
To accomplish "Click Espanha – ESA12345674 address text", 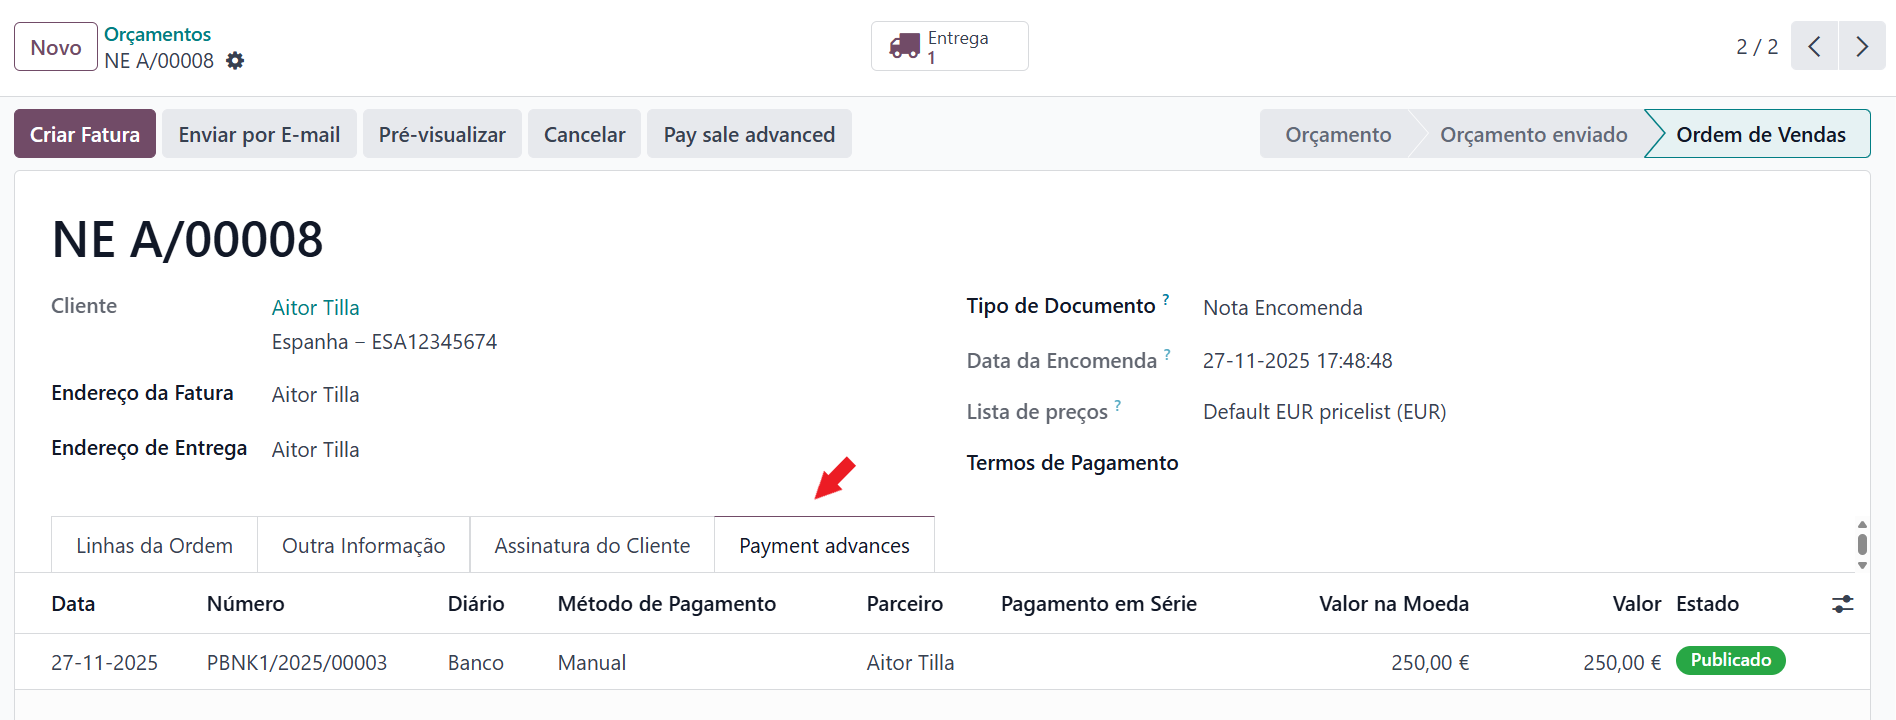I will [x=384, y=342].
